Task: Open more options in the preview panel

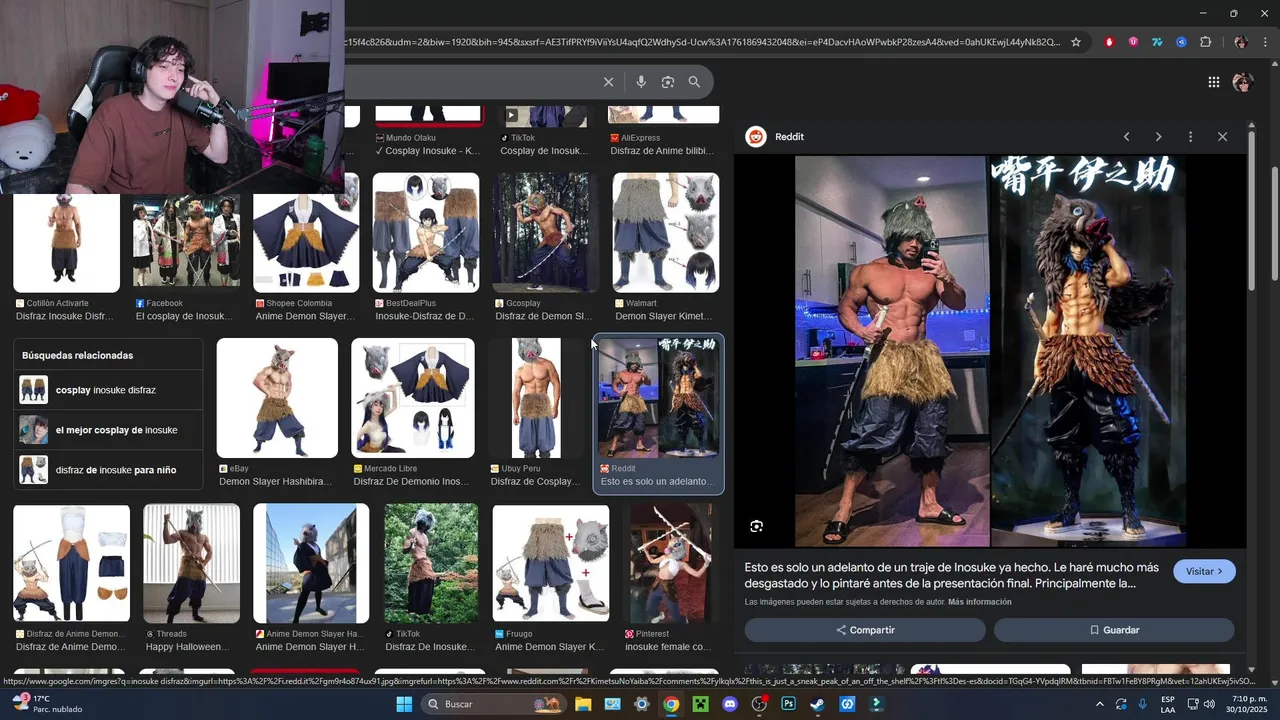Action: click(1190, 137)
